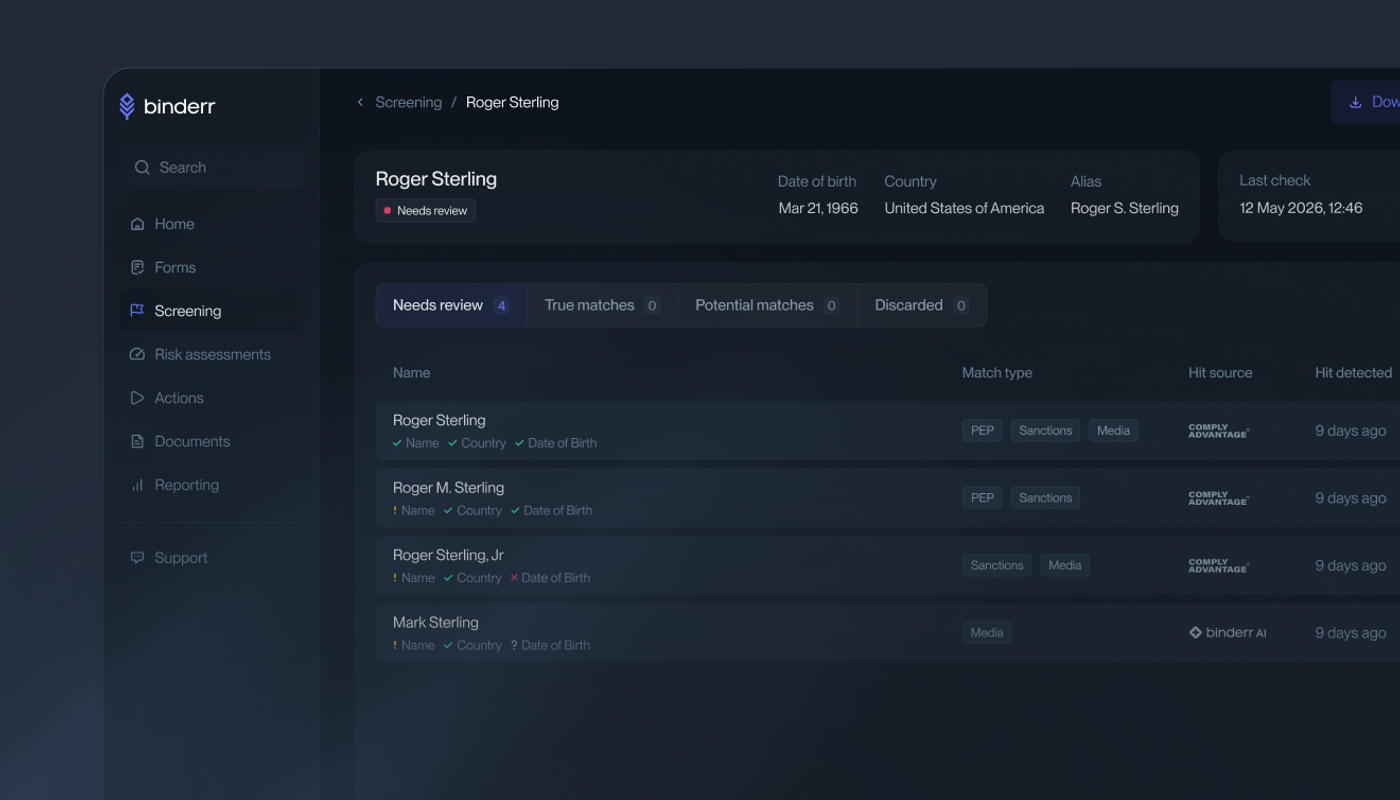
Task: Click the Support chat icon
Action: 138,558
